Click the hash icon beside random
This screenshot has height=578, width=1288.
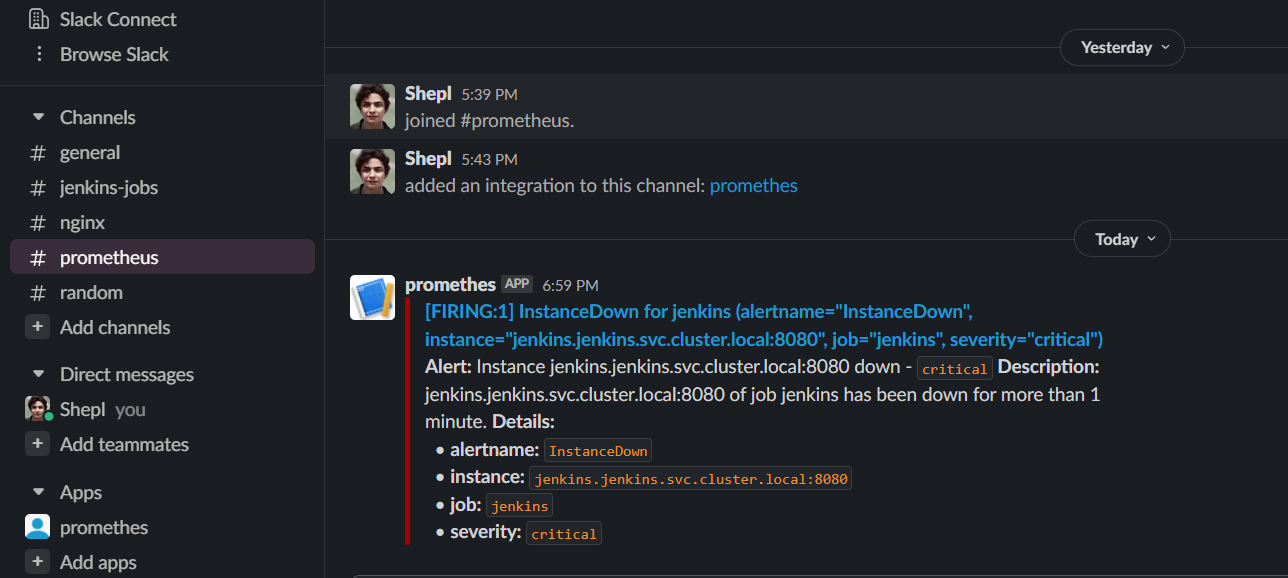coord(38,293)
